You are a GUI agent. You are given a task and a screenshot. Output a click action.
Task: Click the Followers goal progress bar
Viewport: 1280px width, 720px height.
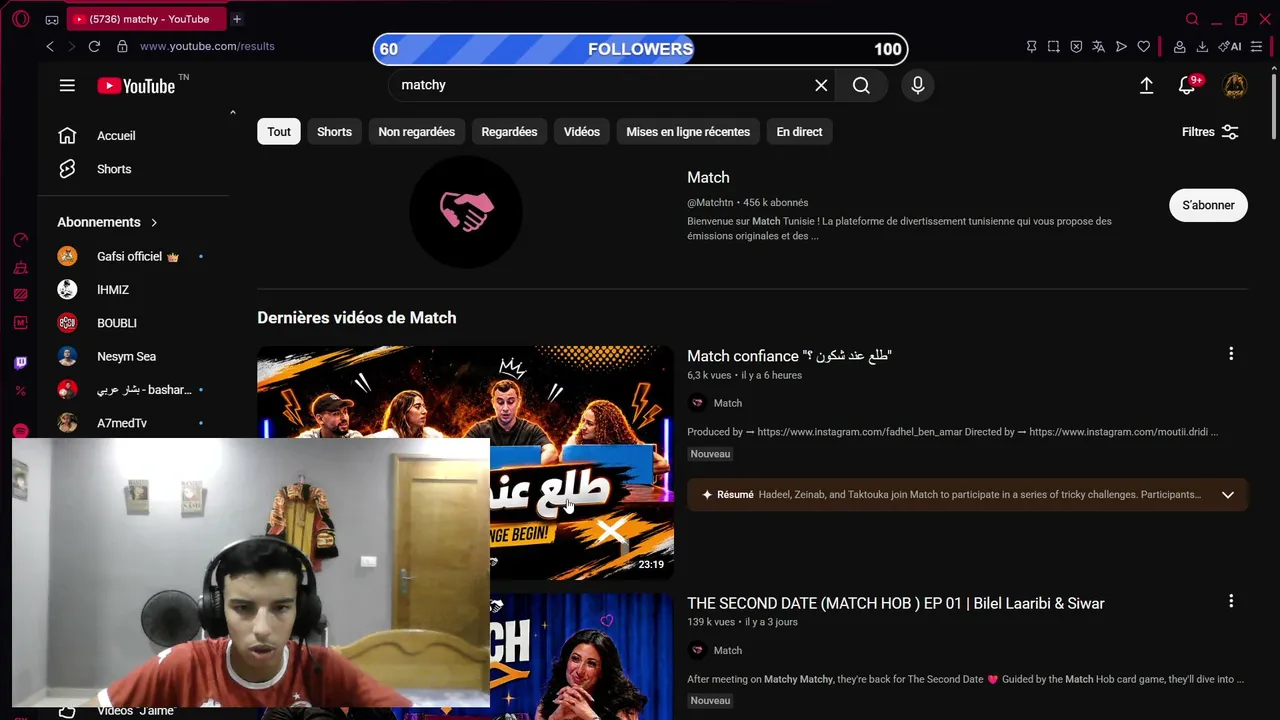click(640, 49)
